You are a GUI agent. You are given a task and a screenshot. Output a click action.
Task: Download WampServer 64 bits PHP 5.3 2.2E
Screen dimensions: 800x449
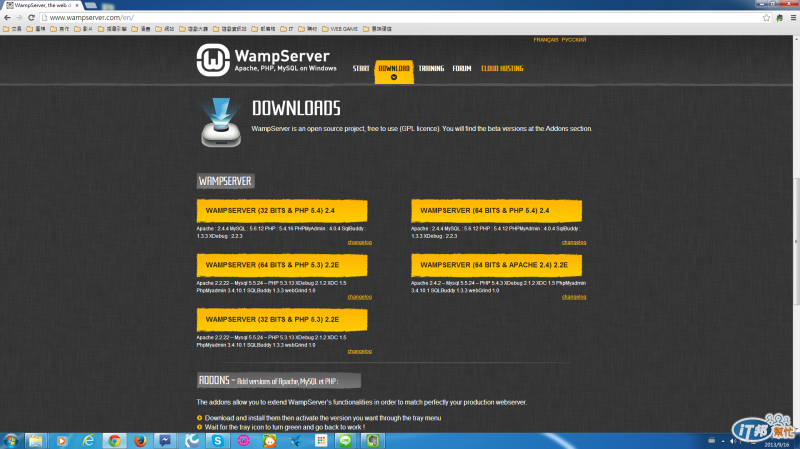[282, 265]
